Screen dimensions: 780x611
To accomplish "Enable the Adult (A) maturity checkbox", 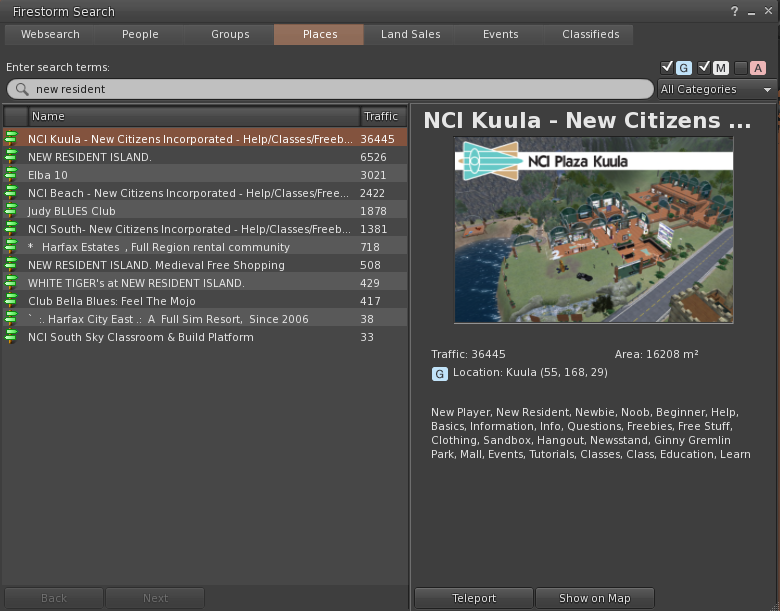I will (x=740, y=67).
